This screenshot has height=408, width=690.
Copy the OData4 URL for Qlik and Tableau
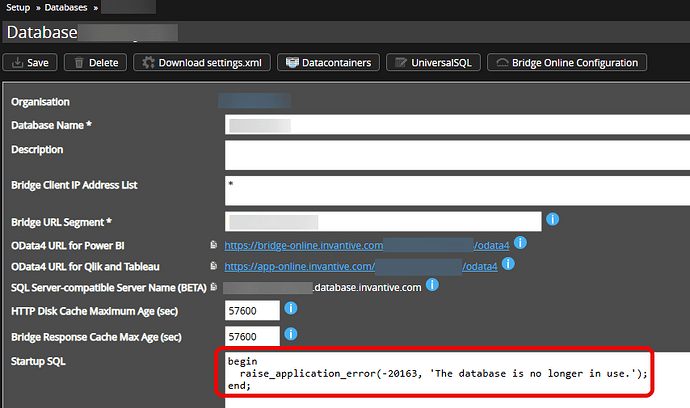[x=213, y=266]
